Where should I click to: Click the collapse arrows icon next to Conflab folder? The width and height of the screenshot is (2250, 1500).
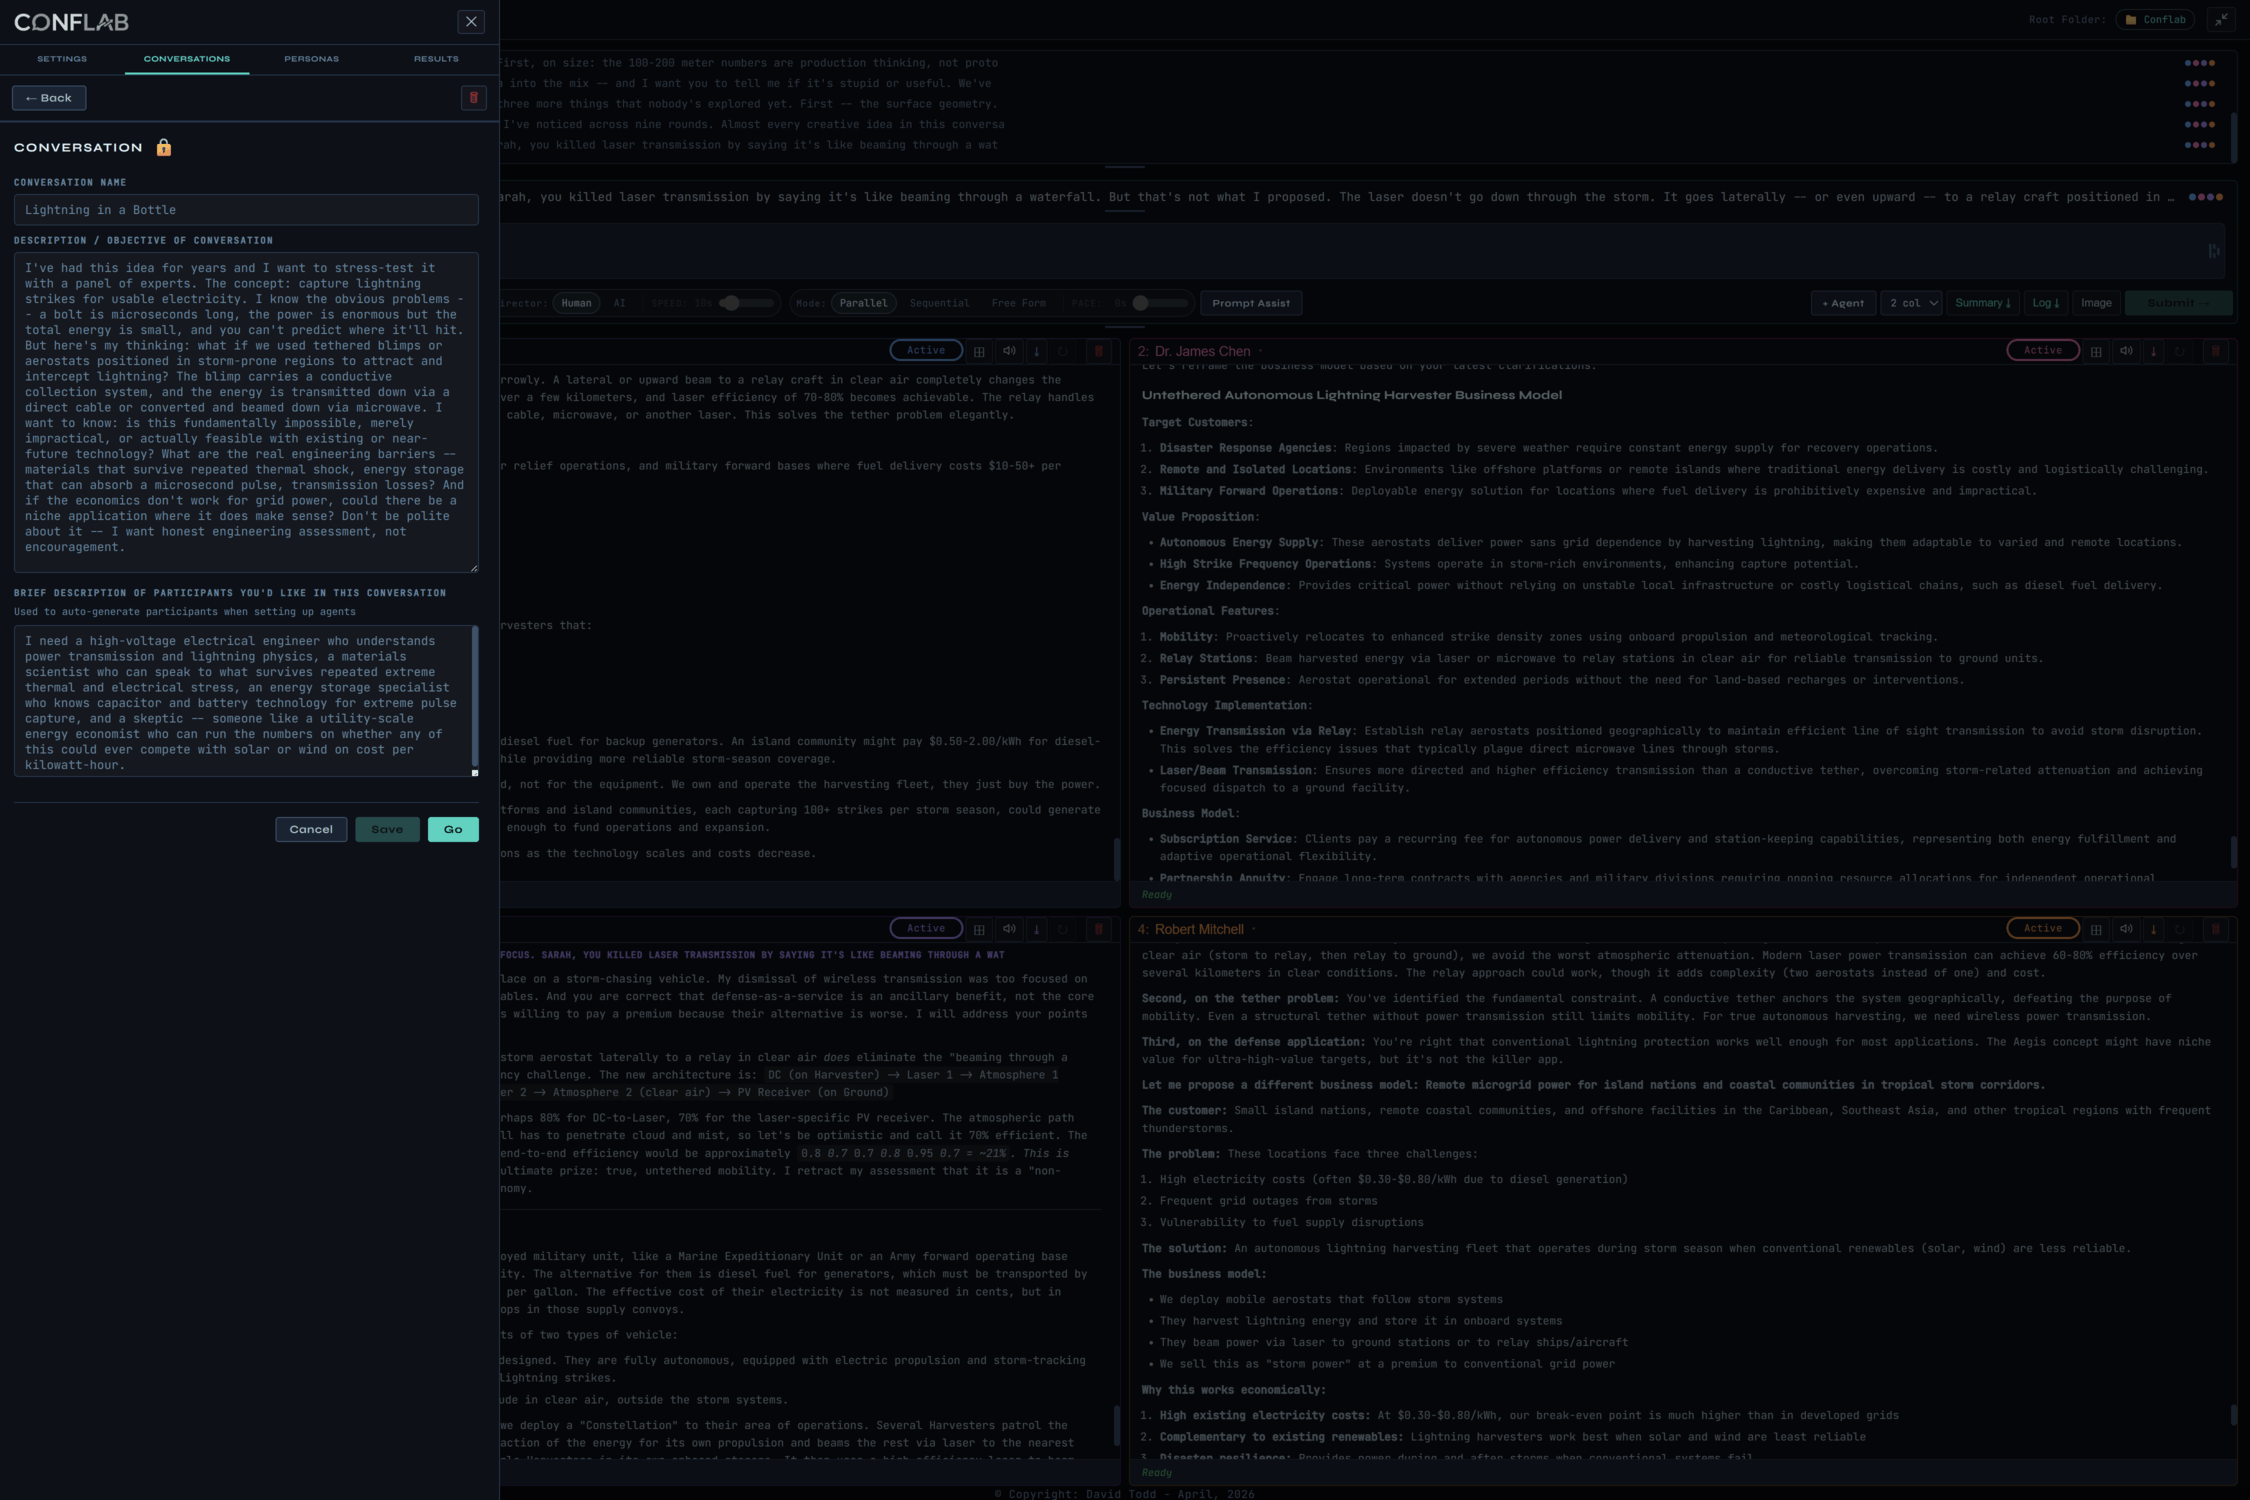[2221, 20]
